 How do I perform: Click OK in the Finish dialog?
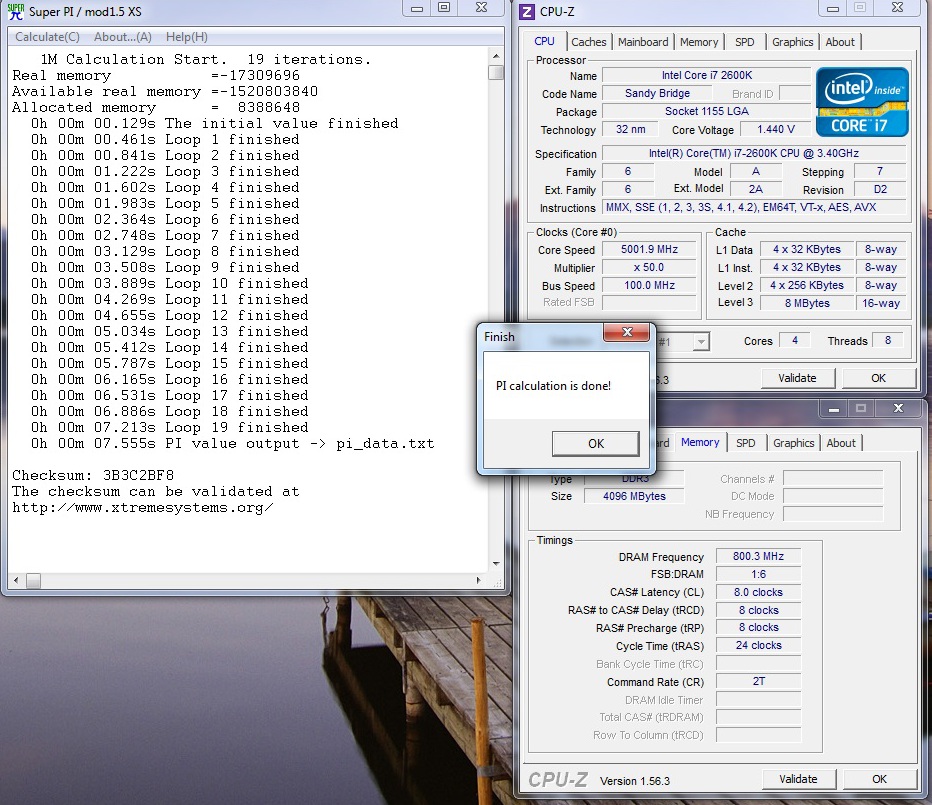[596, 444]
